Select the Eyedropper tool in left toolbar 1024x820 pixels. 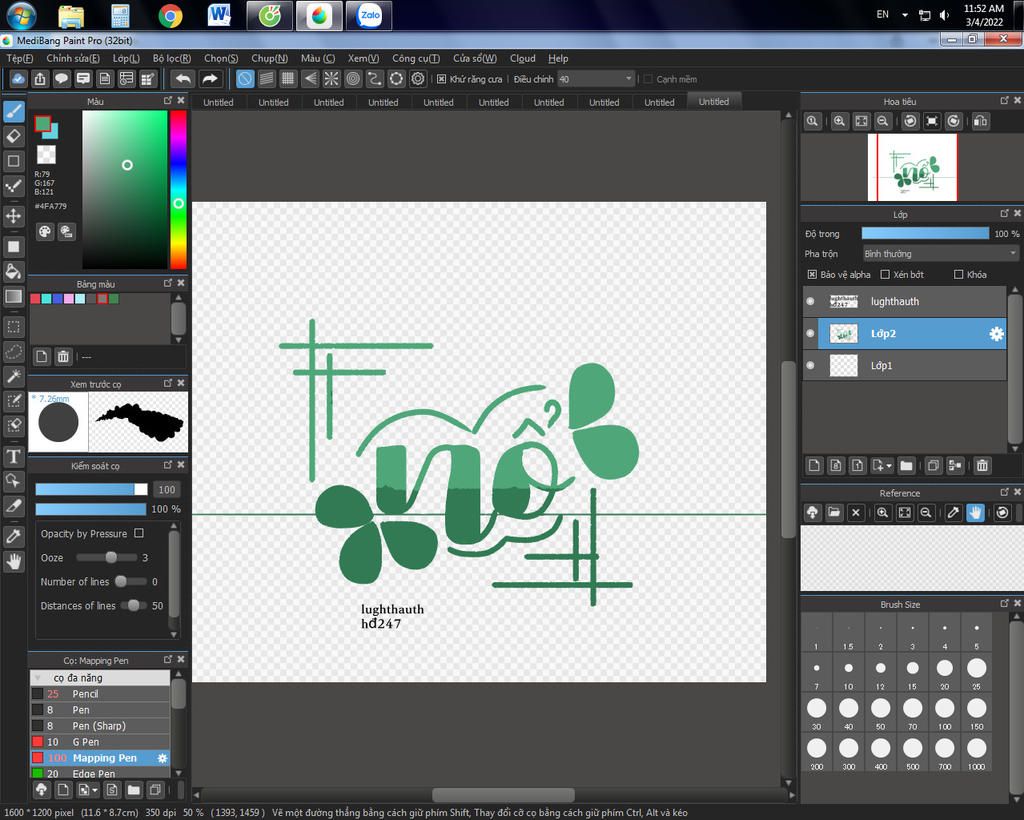click(x=14, y=537)
